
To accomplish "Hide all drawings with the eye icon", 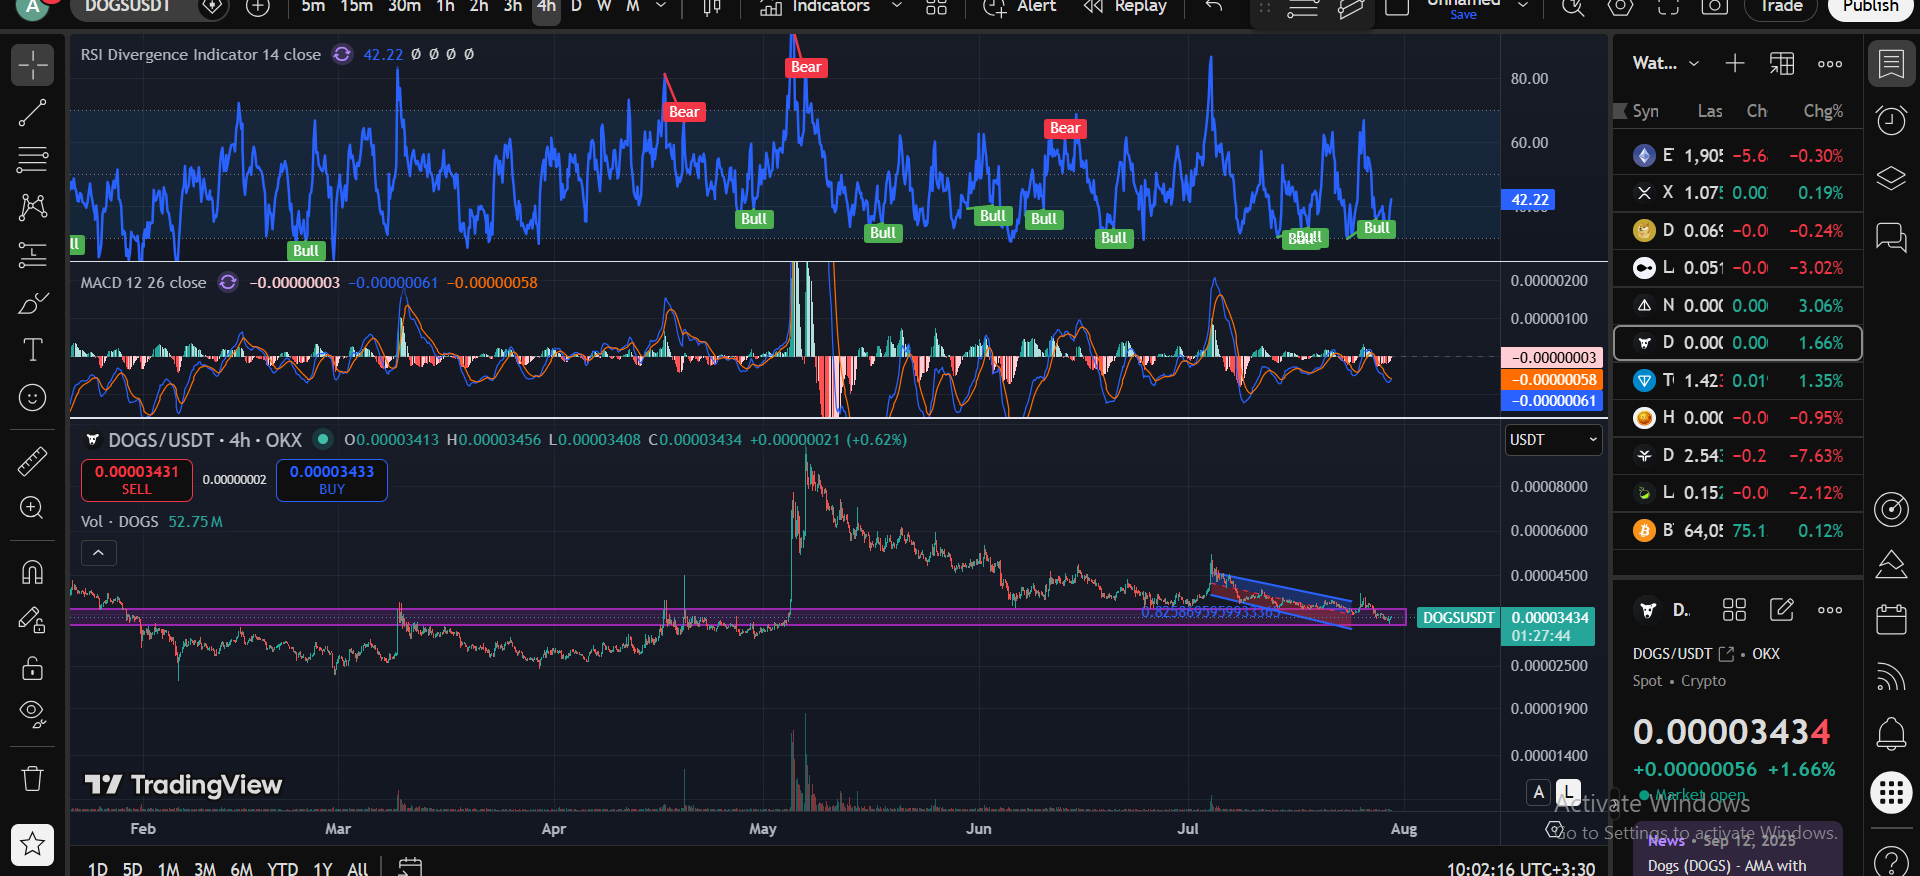I will pyautogui.click(x=33, y=714).
